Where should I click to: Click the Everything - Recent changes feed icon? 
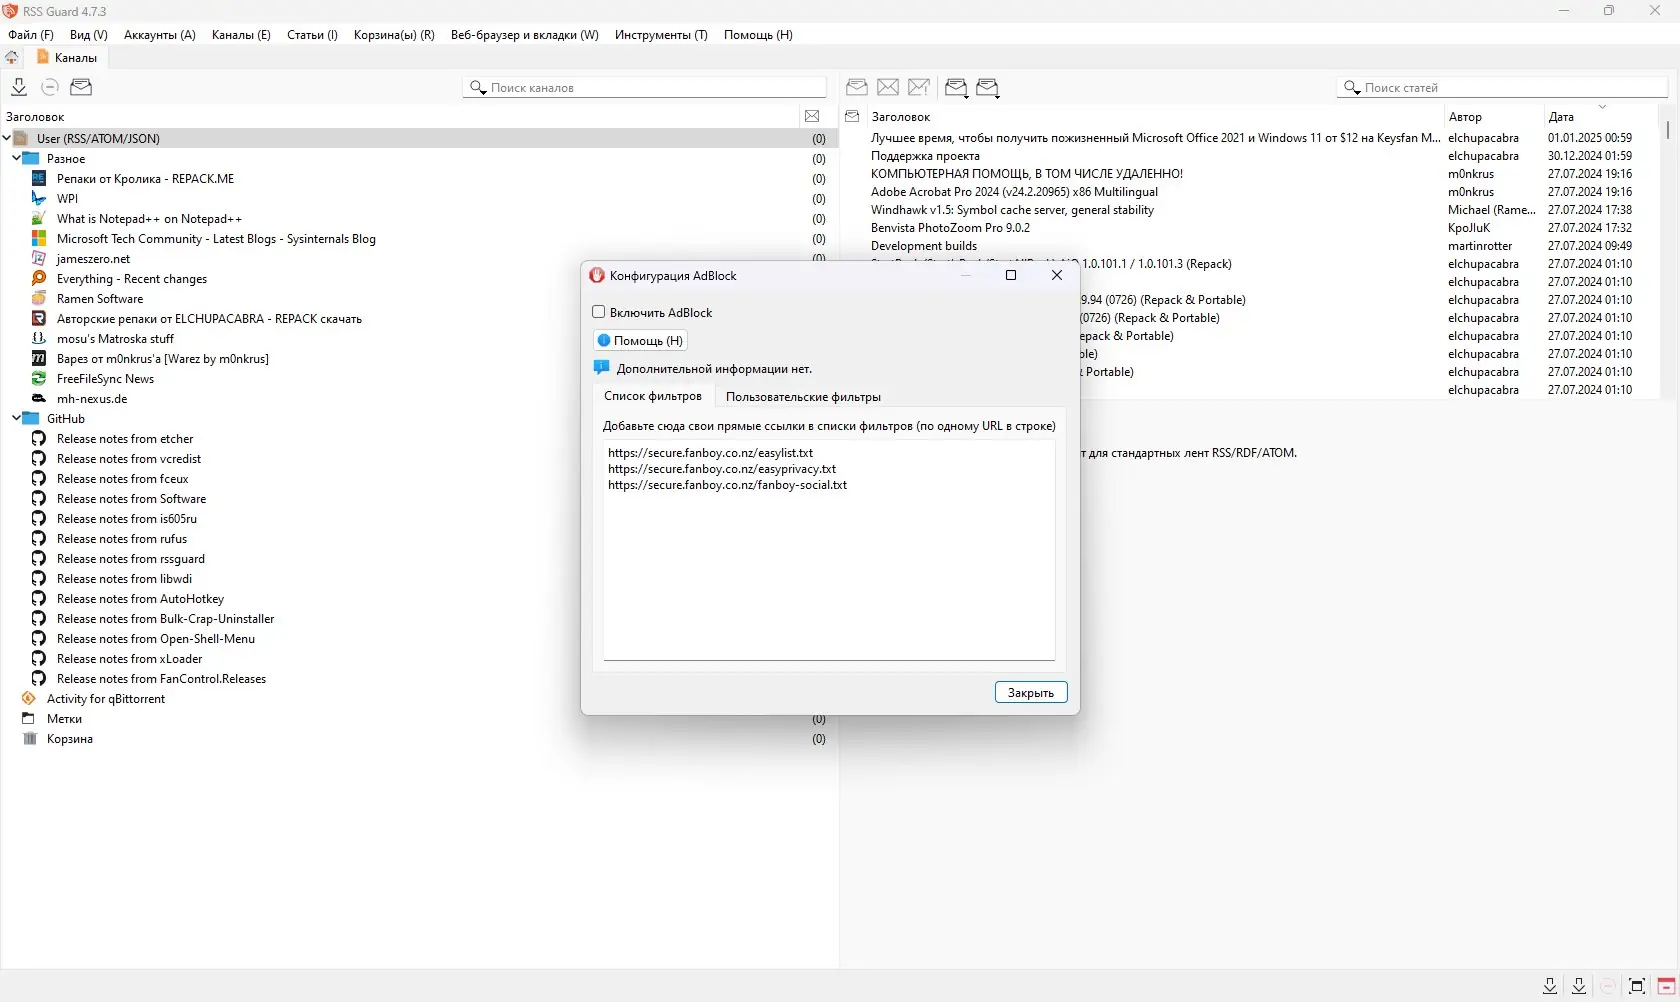pyautogui.click(x=39, y=279)
